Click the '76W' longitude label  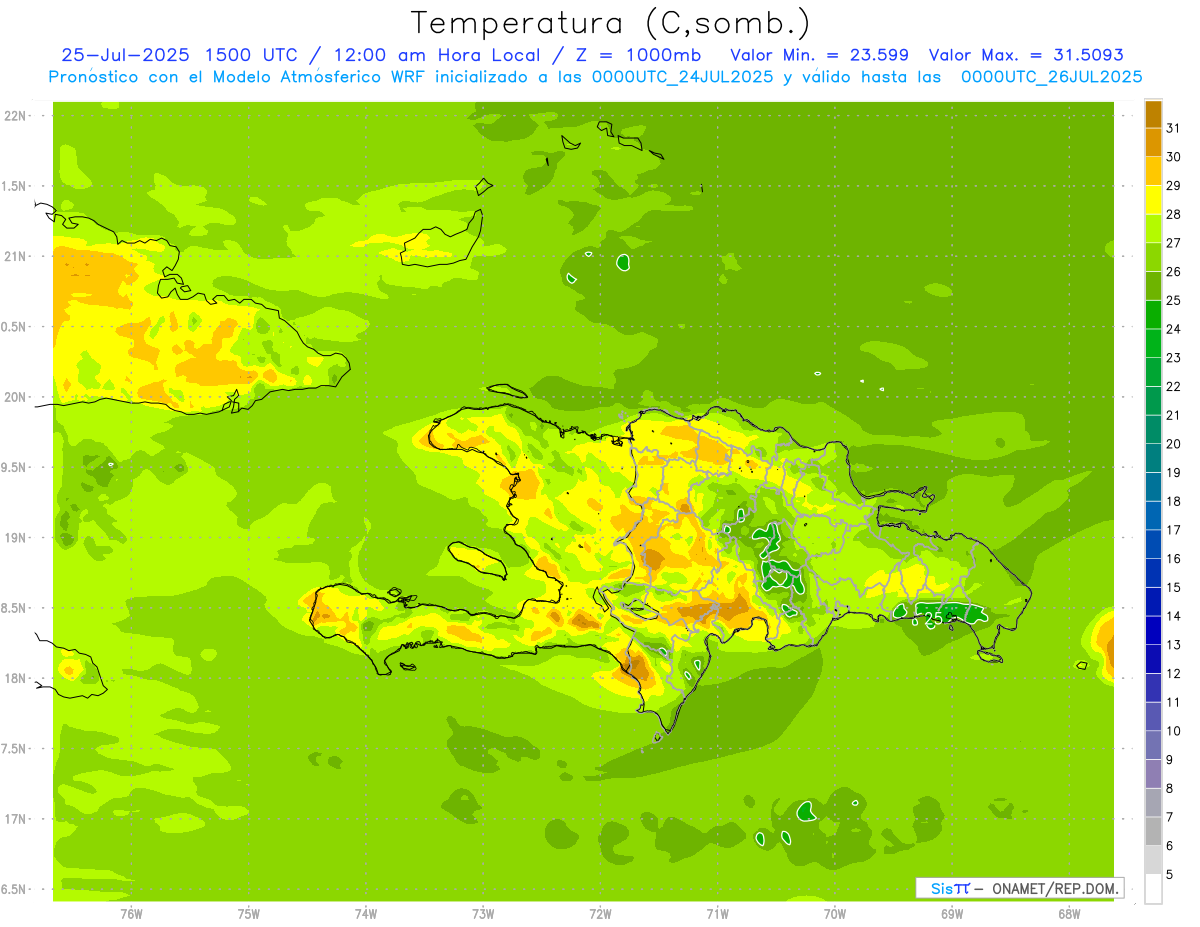(x=131, y=914)
